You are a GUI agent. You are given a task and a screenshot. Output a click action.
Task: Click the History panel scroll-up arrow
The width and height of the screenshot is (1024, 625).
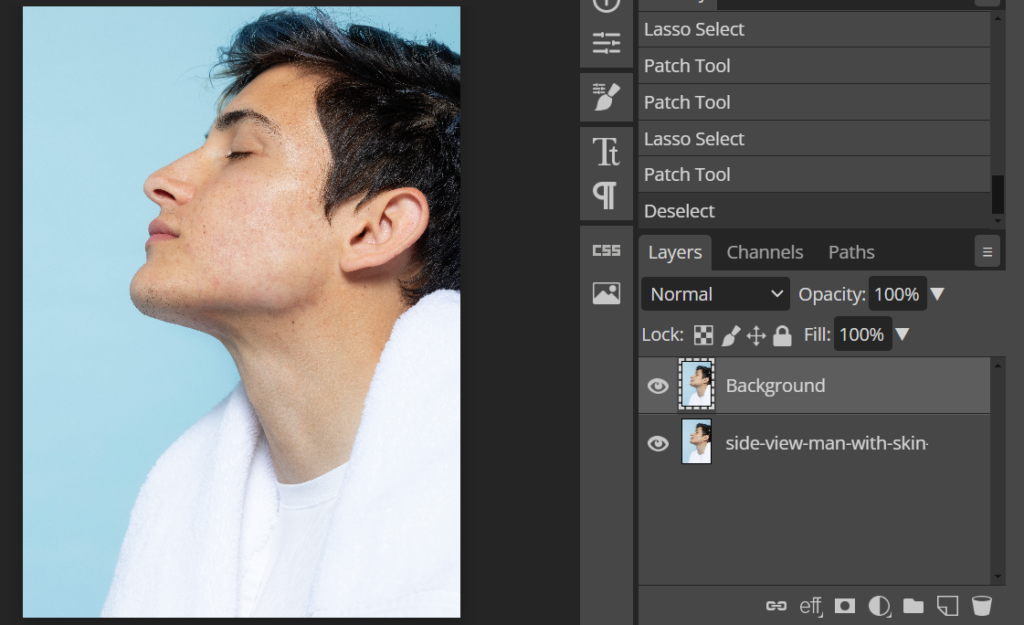997,18
